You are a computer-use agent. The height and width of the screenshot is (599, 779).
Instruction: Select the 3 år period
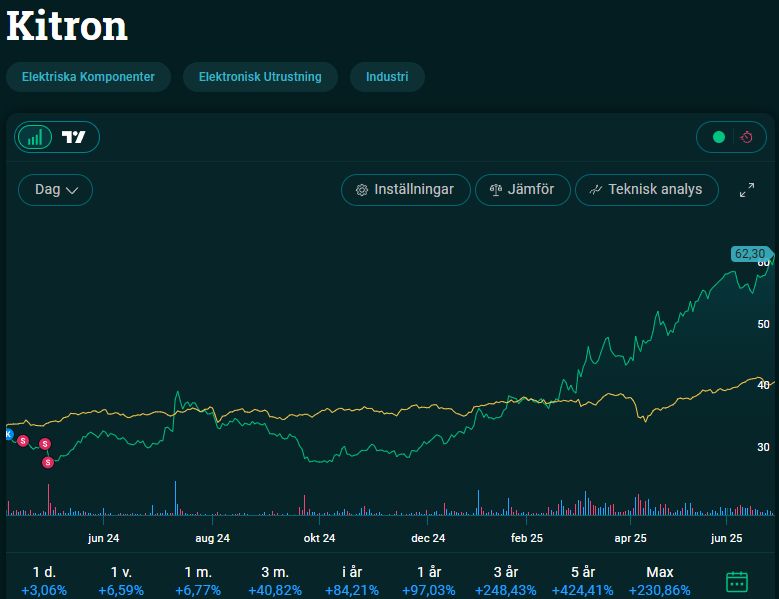(506, 581)
